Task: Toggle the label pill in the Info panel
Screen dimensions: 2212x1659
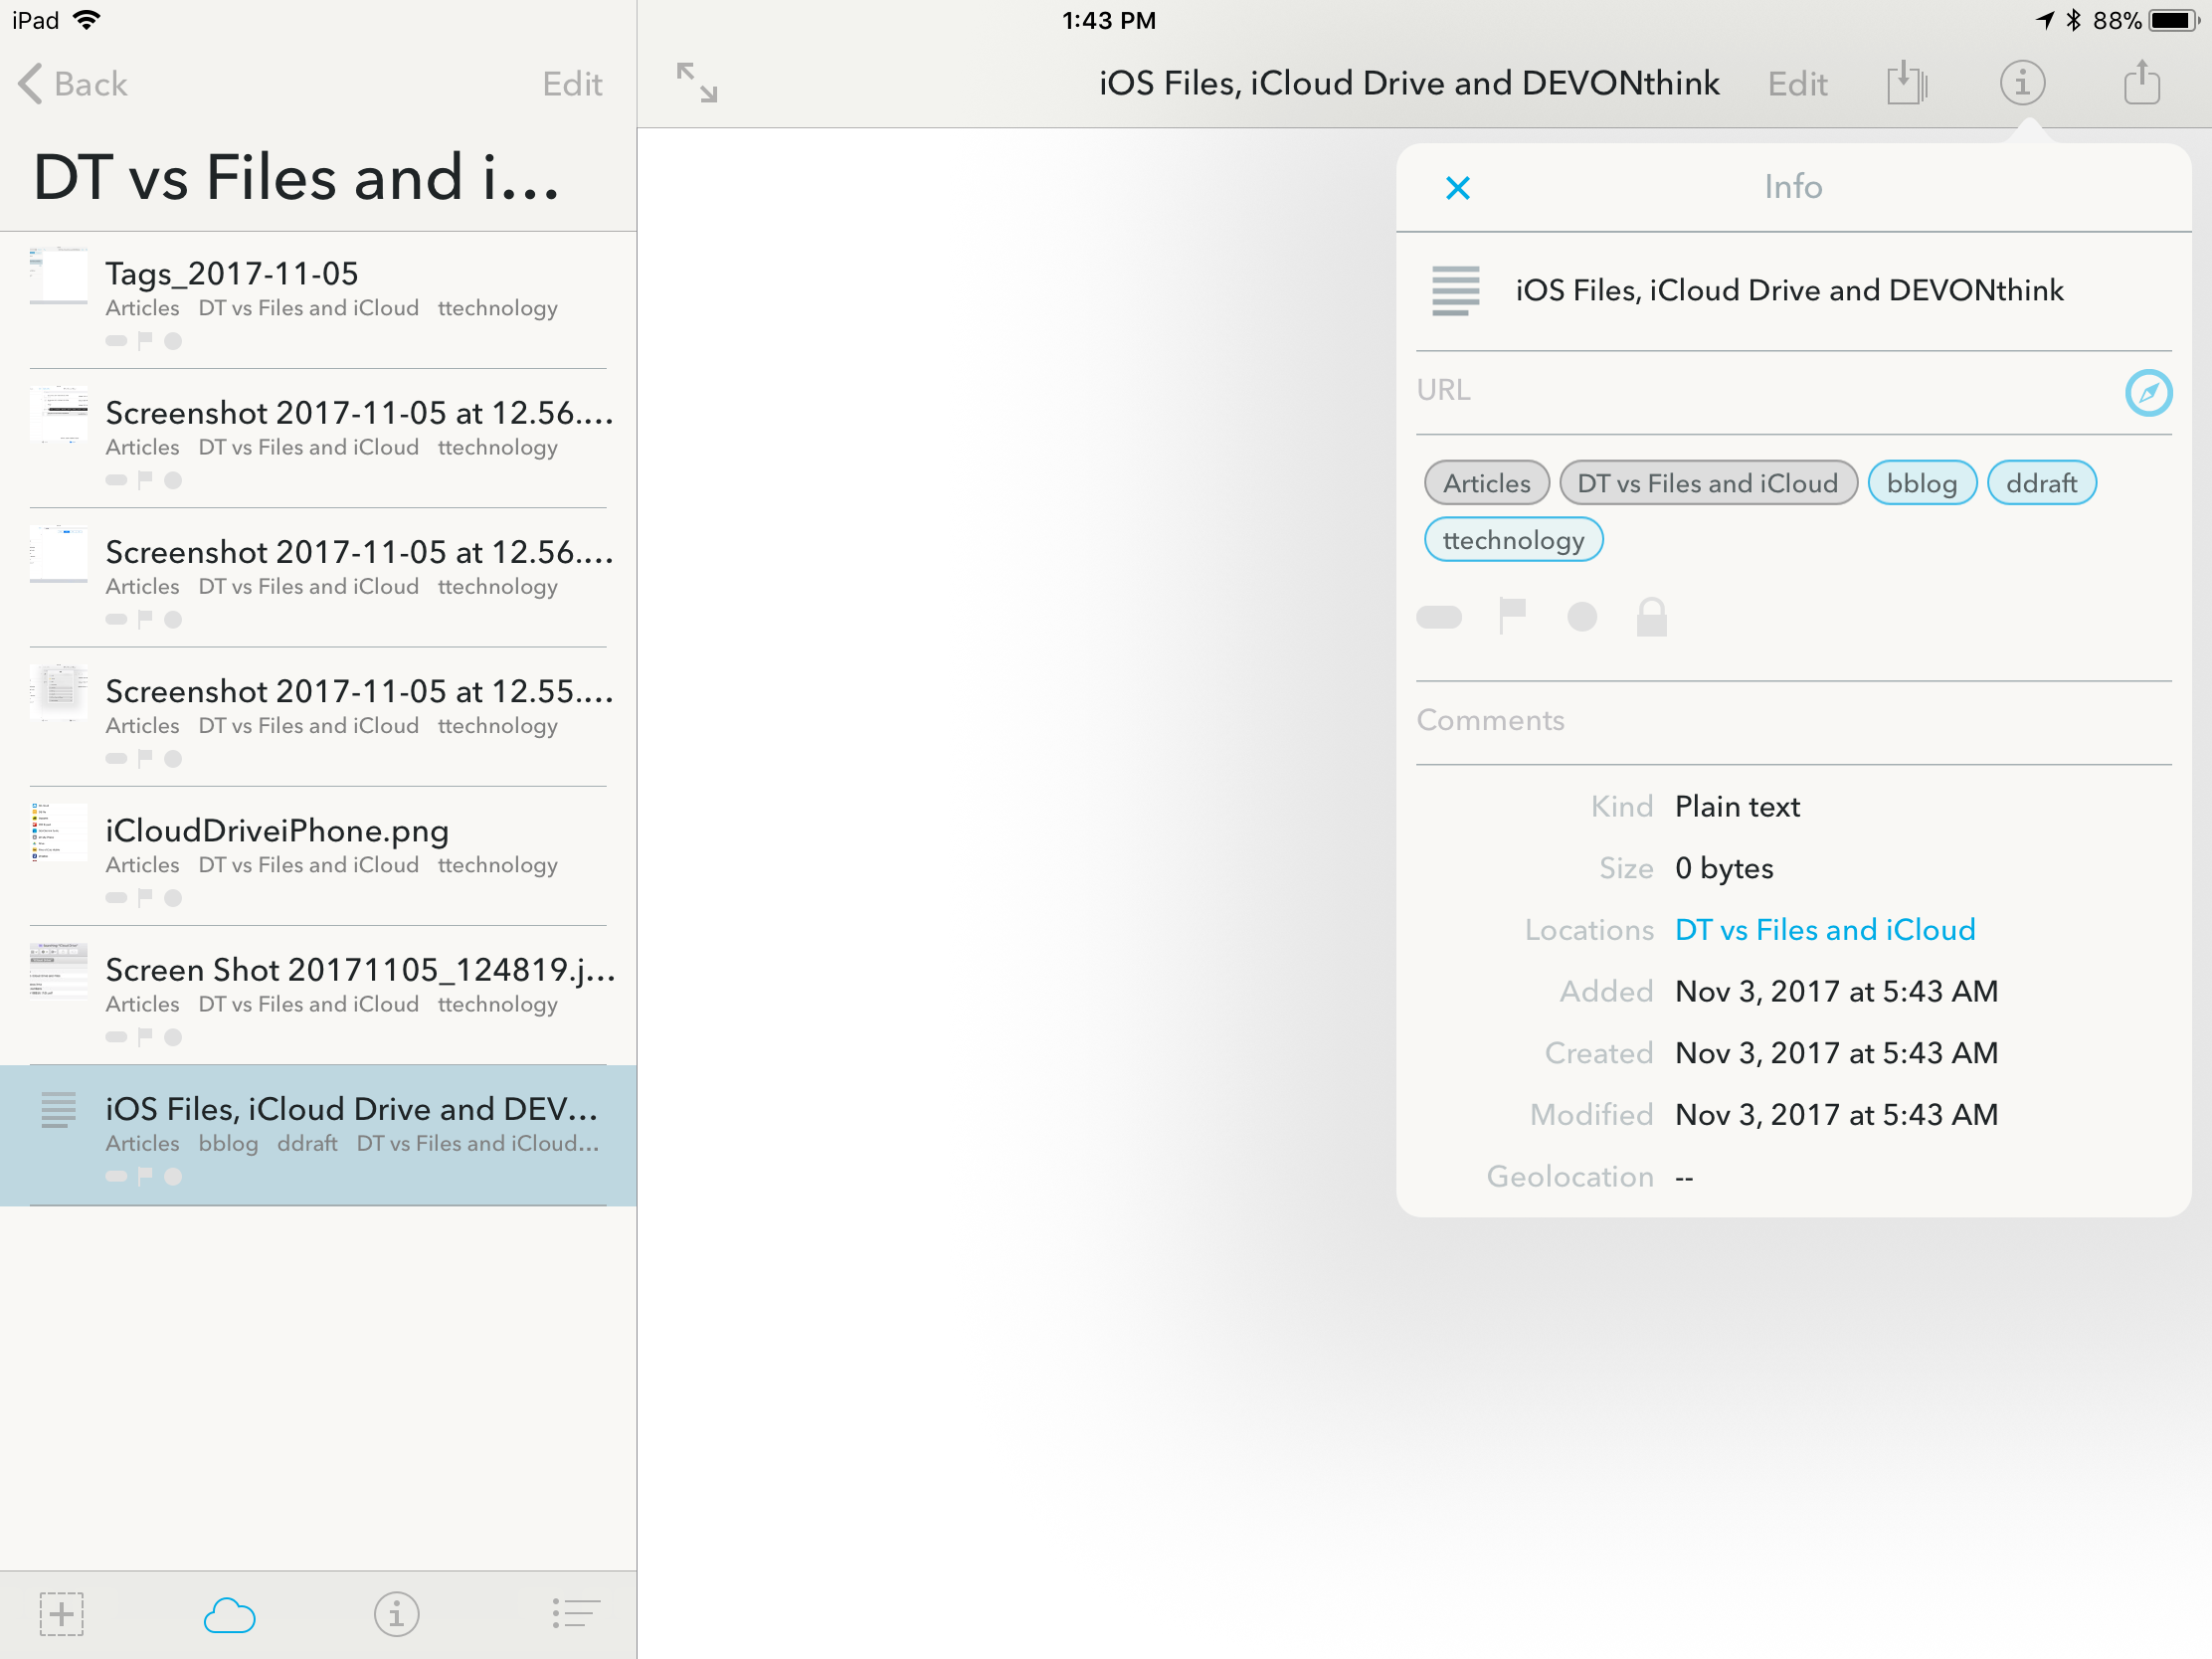Action: pos(1439,617)
